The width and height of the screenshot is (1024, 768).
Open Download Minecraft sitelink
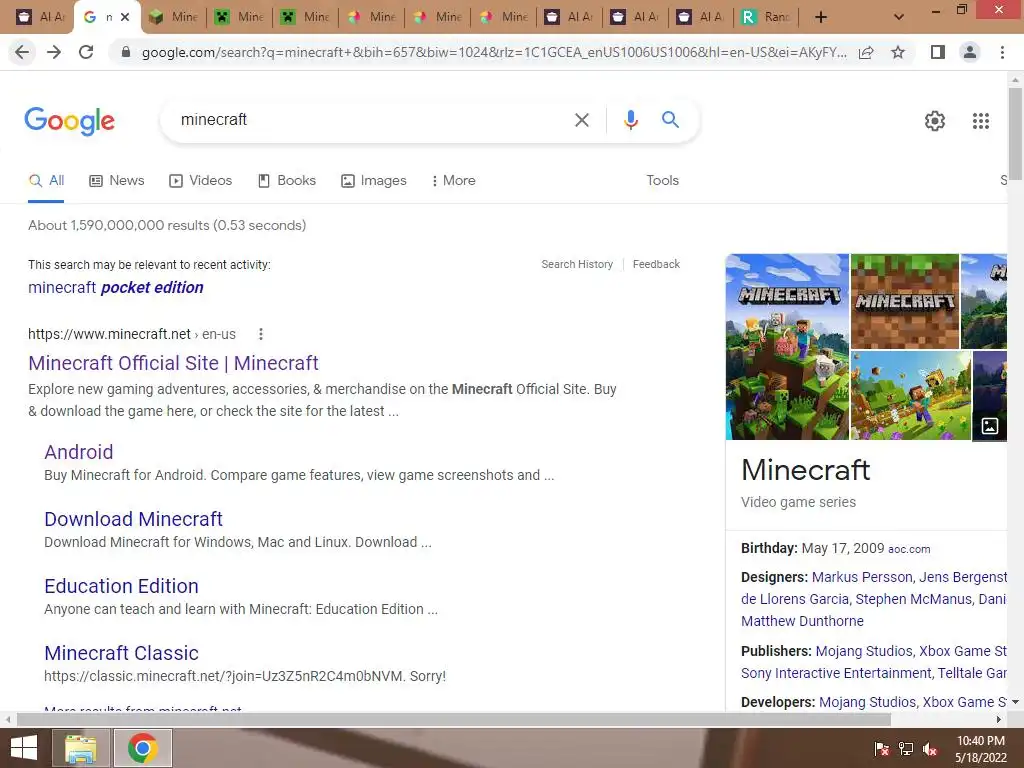(133, 519)
